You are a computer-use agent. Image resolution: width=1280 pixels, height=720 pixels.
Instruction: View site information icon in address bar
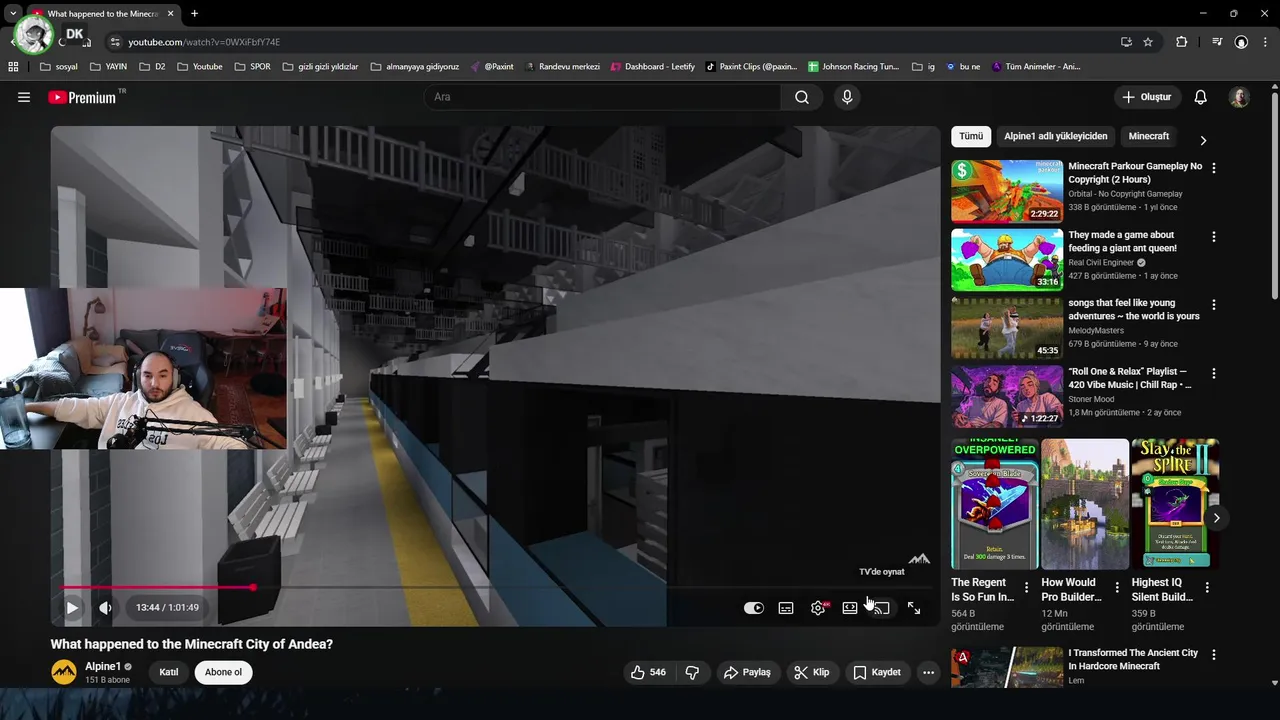click(115, 42)
